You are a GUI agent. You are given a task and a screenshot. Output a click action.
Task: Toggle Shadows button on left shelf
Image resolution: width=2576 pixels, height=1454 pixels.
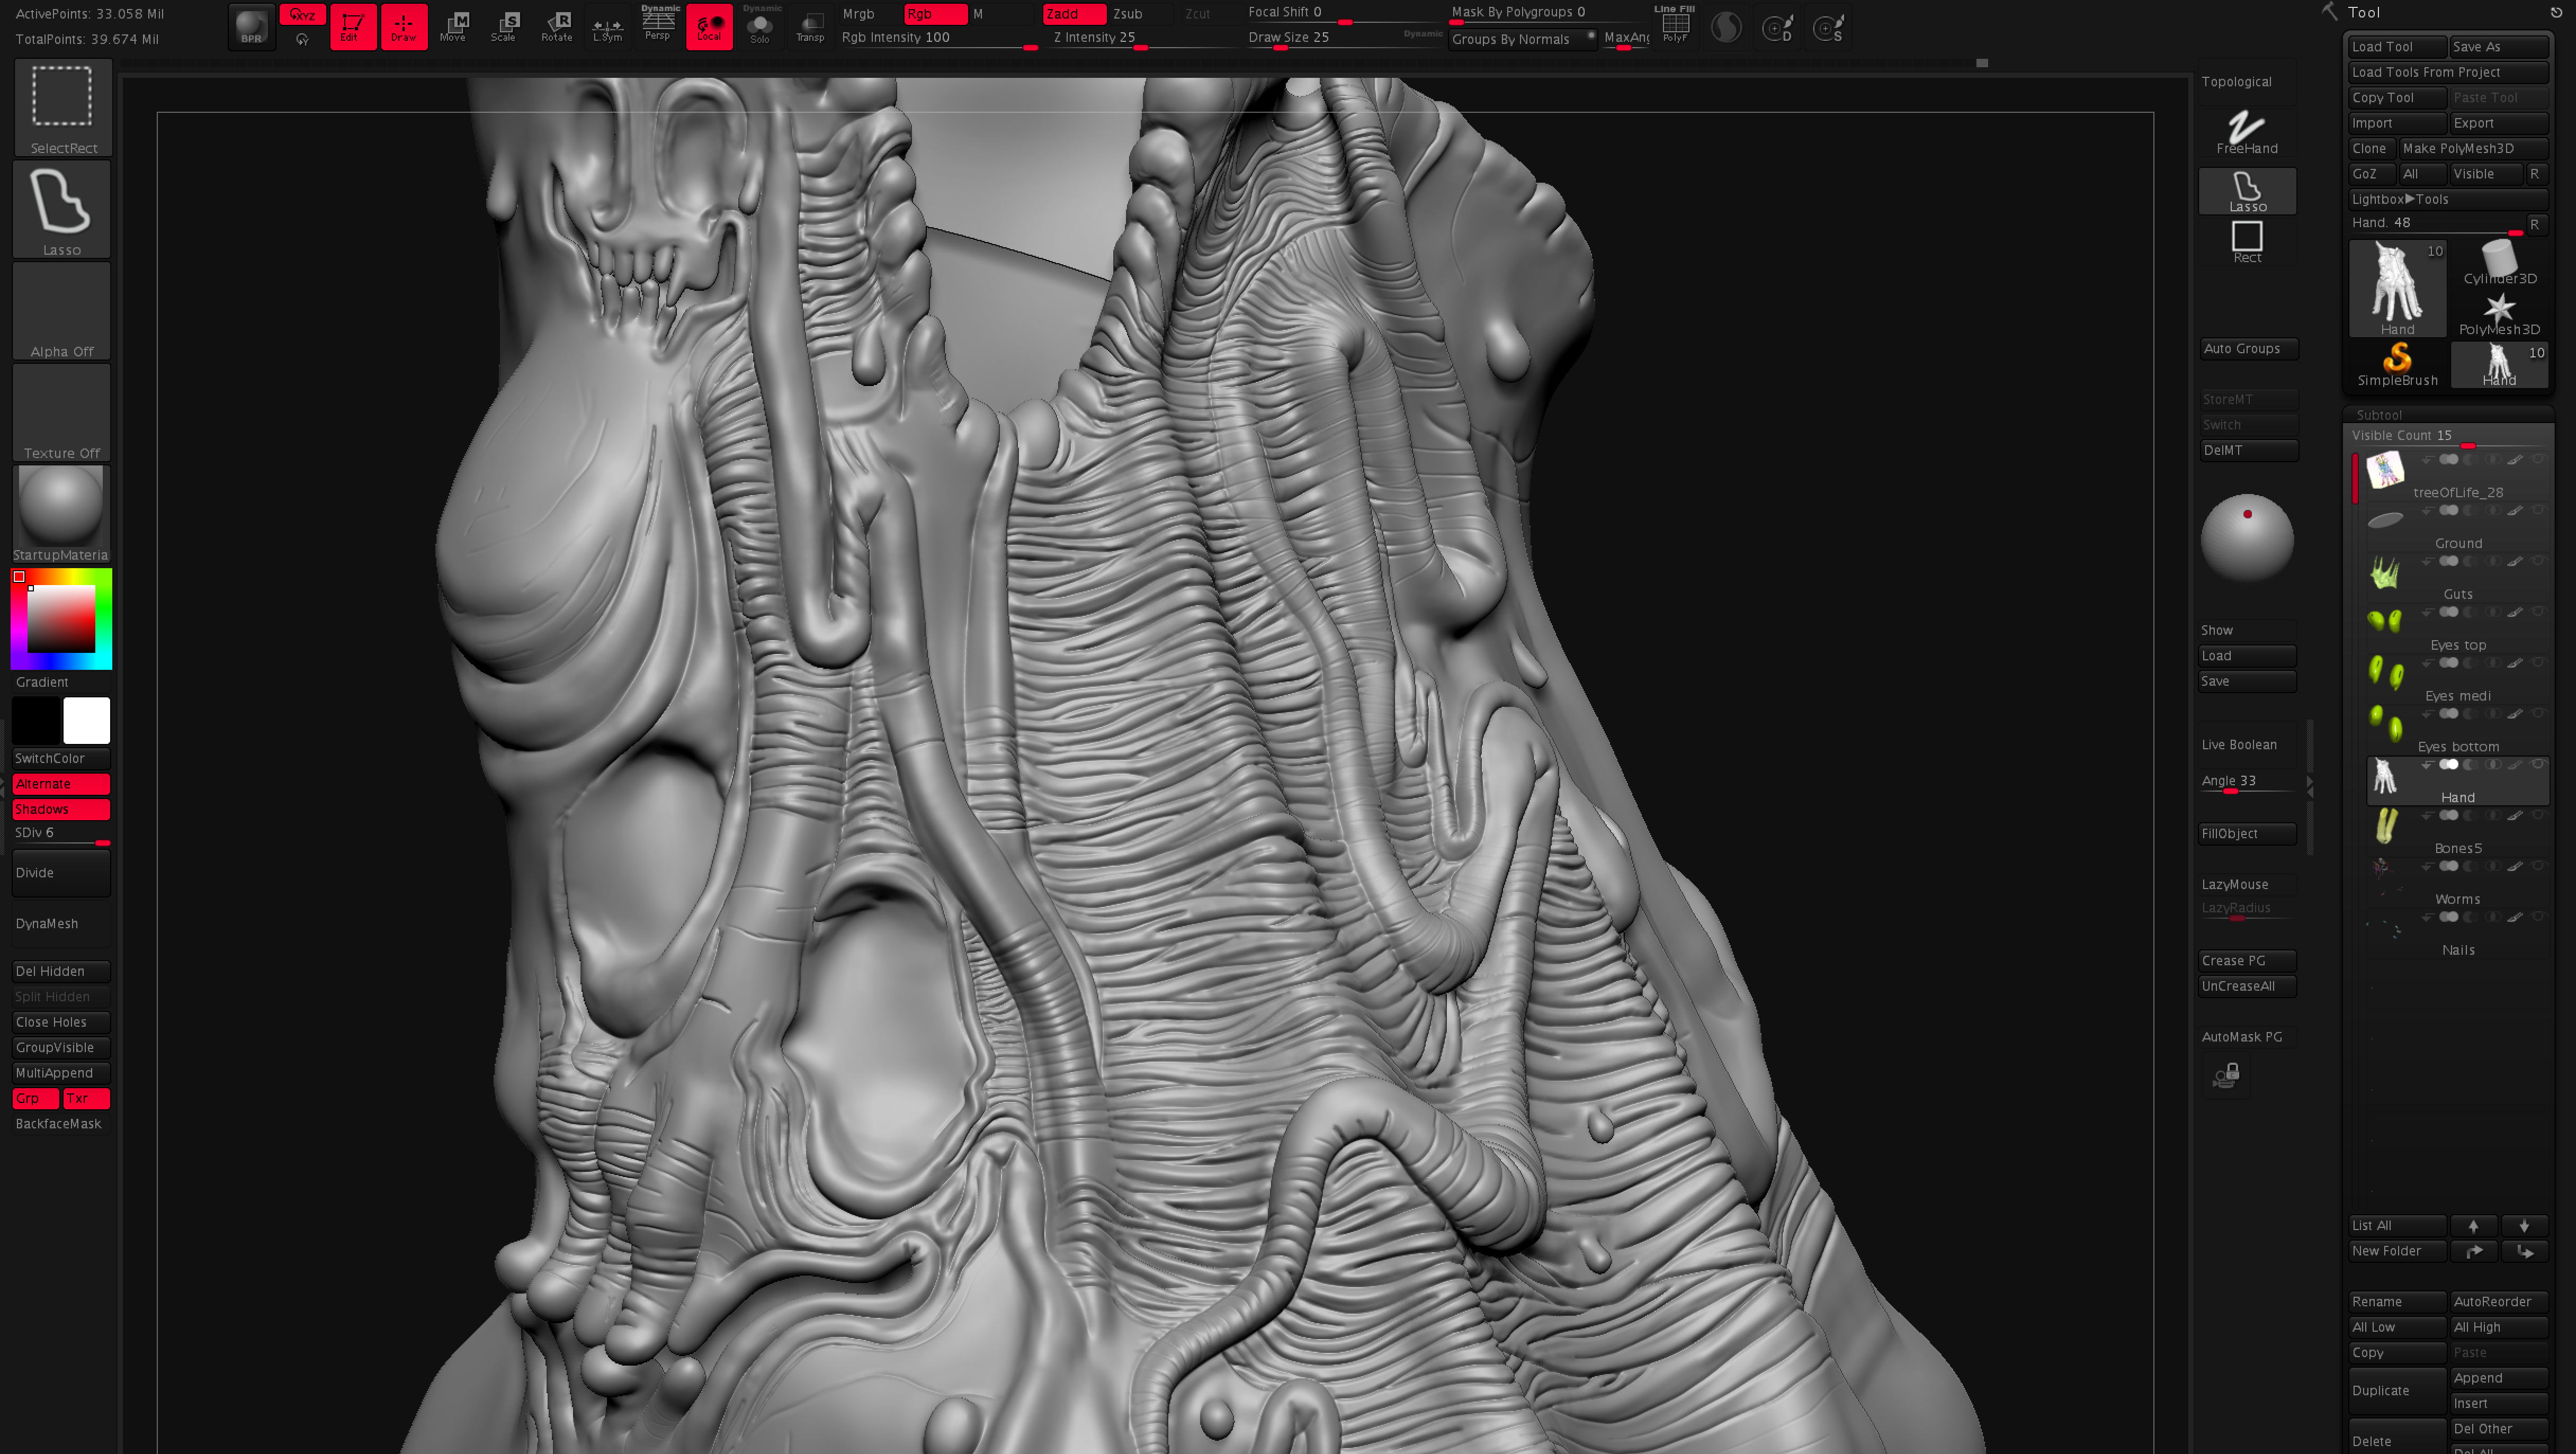click(61, 809)
